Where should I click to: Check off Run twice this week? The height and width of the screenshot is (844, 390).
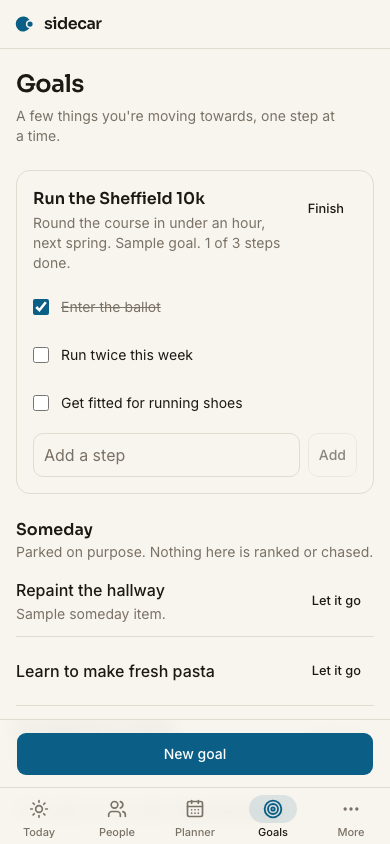pos(41,355)
